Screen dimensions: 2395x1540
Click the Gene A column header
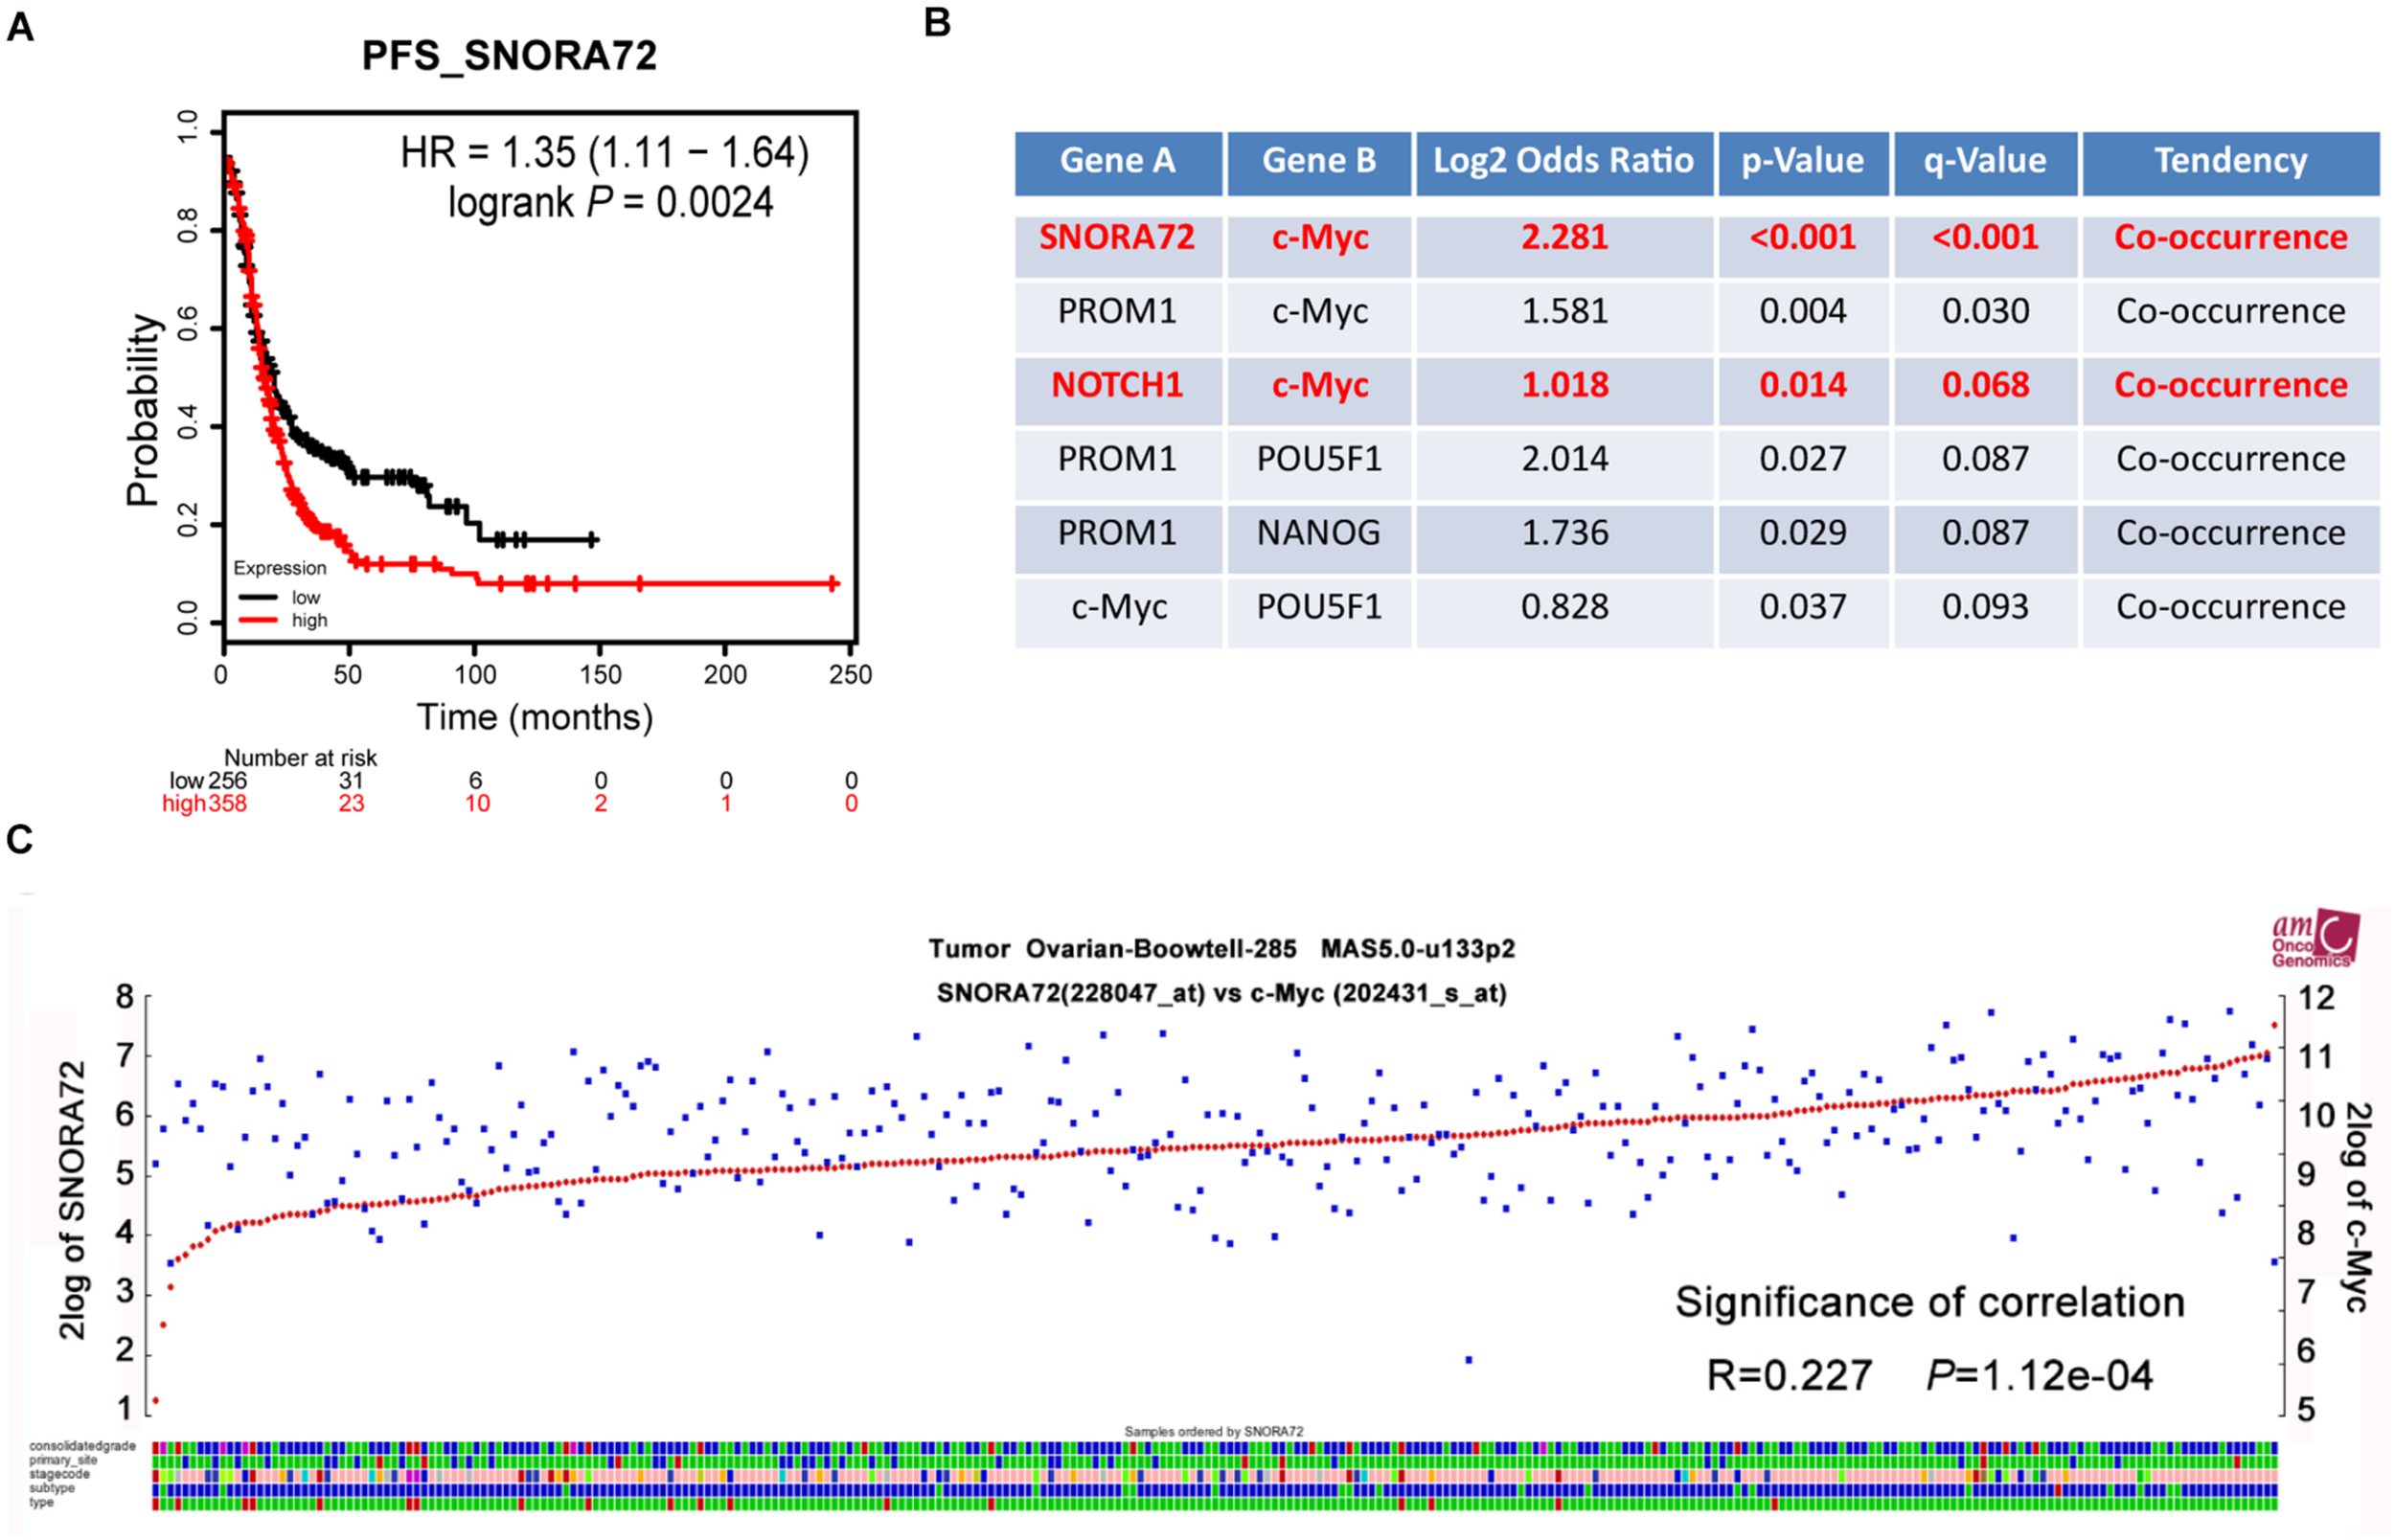tap(1117, 161)
